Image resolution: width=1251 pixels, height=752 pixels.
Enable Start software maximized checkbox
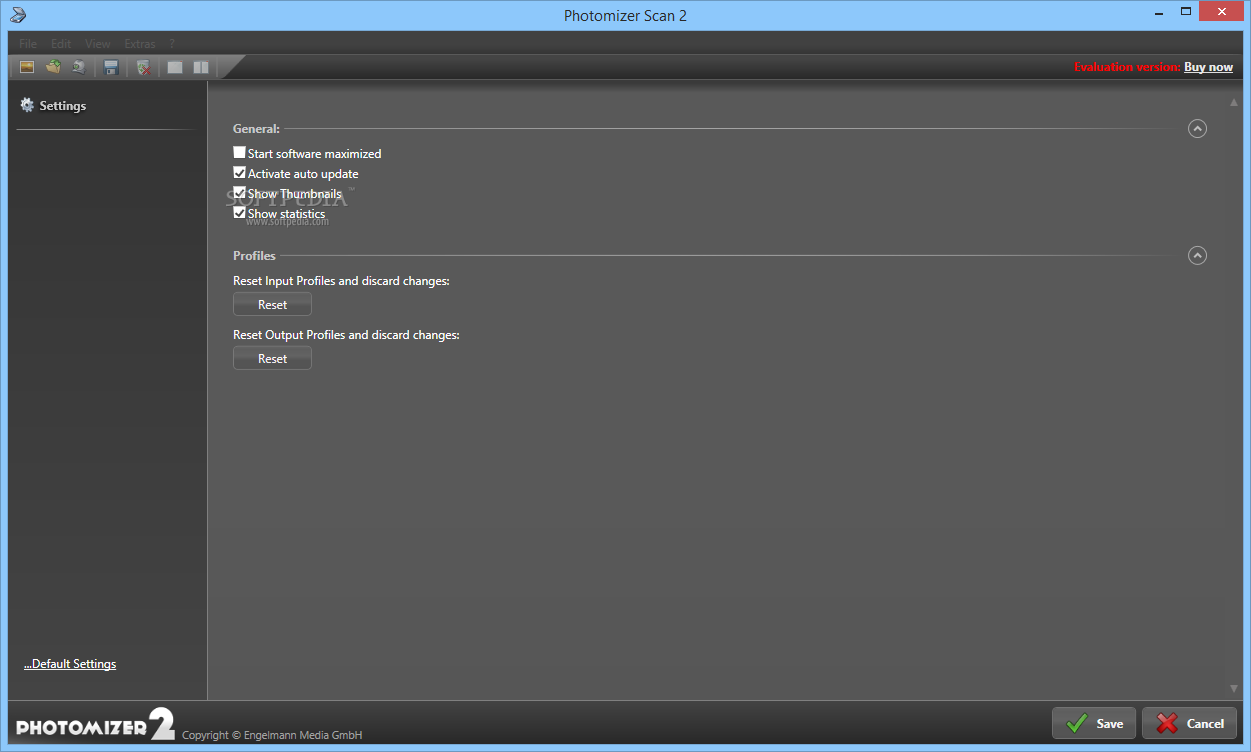[x=239, y=153]
